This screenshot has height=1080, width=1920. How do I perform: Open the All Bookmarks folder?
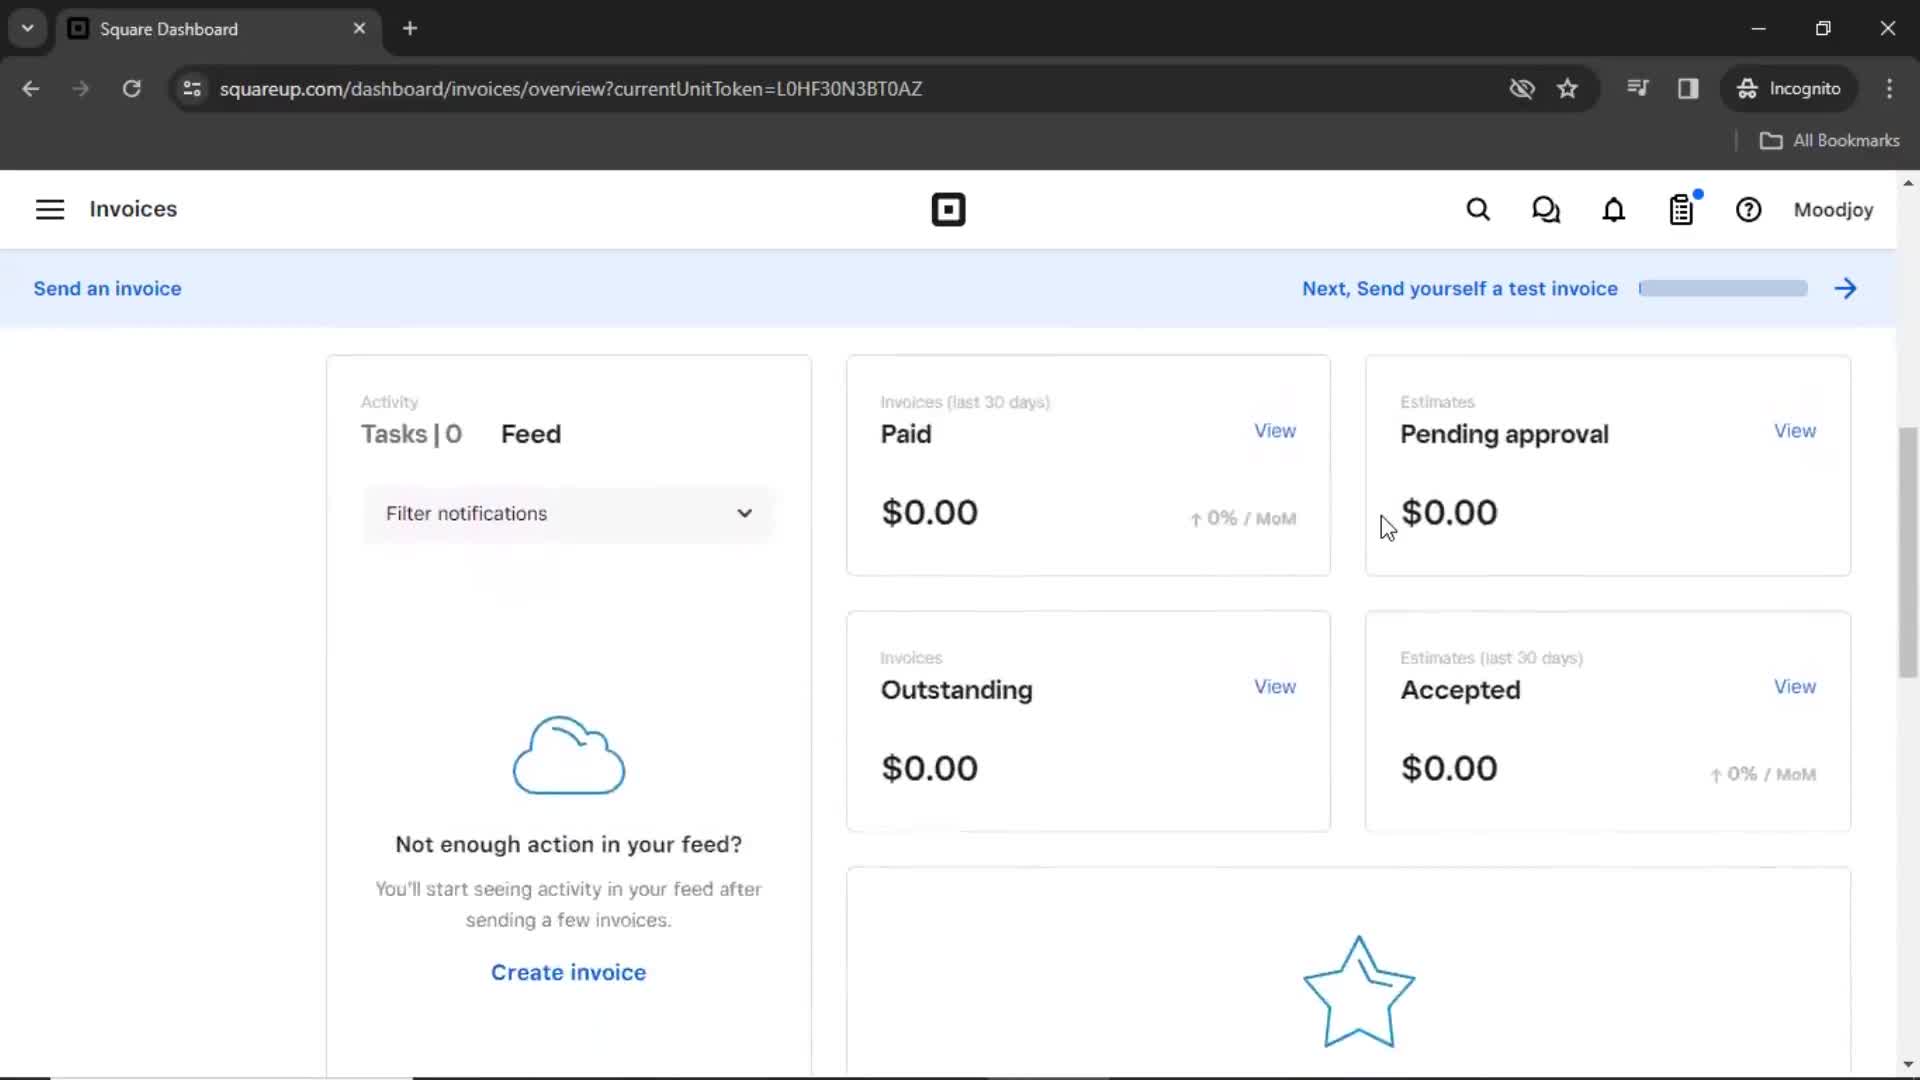tap(1829, 140)
